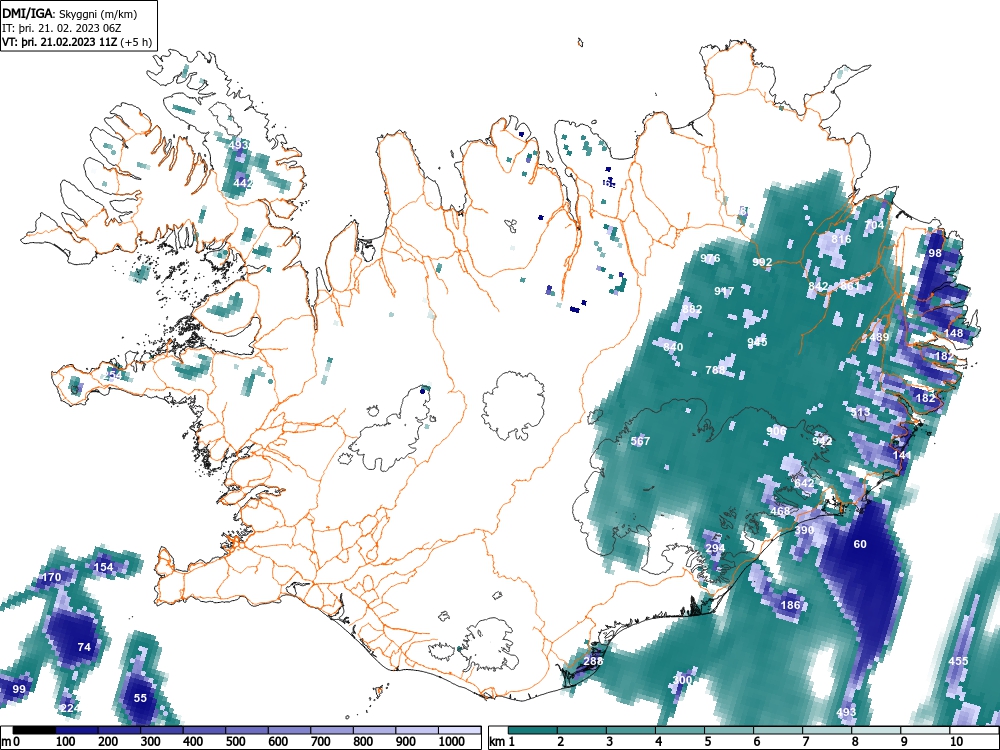Image resolution: width=1000 pixels, height=750 pixels.
Task: Click the visibility value 567
Action: click(x=640, y=441)
